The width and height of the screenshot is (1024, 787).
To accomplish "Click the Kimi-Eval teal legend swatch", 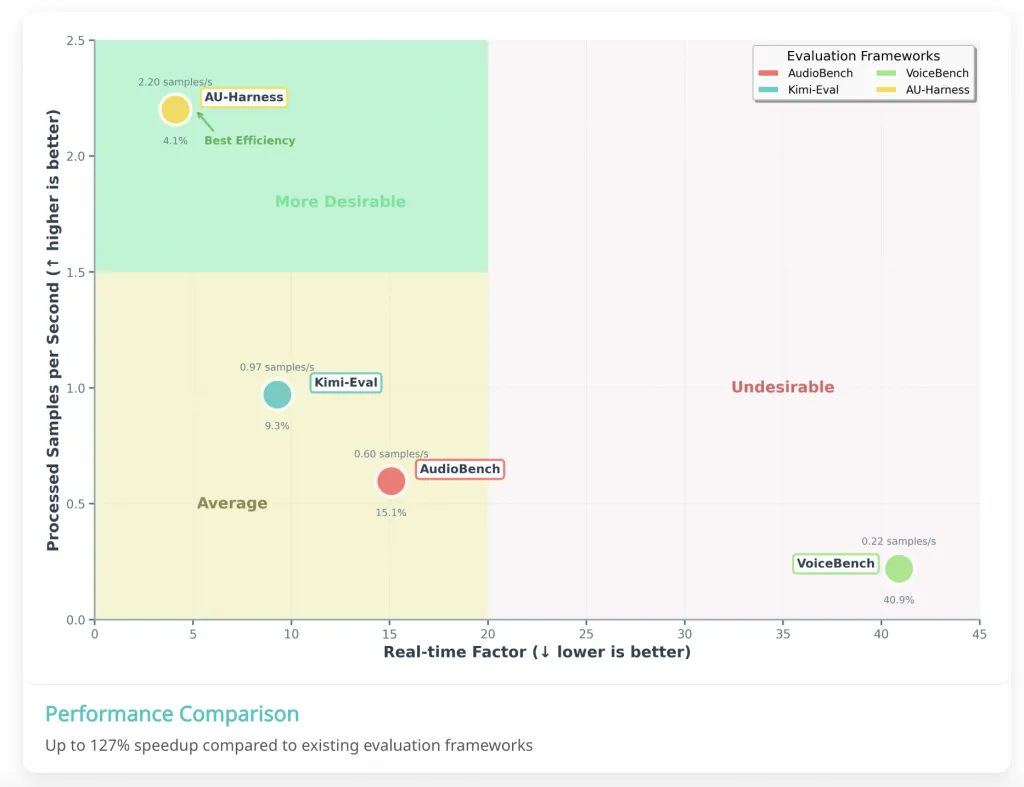I will coord(769,90).
